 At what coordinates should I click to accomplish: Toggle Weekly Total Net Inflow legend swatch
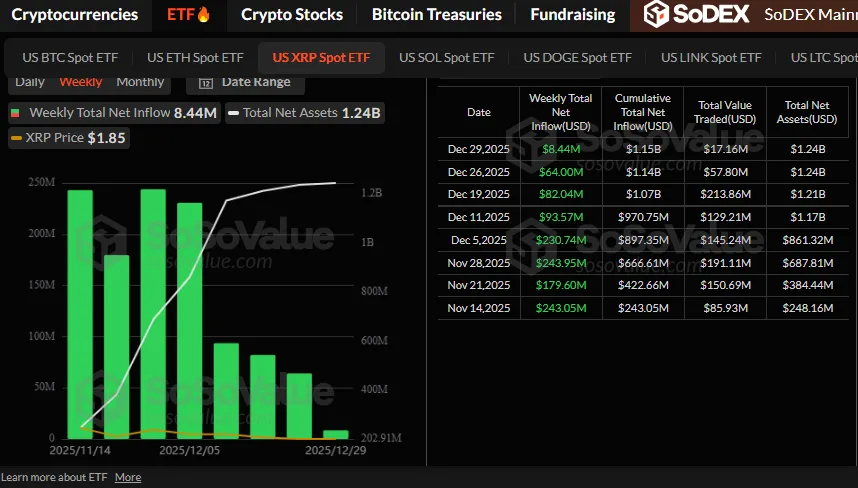point(15,113)
